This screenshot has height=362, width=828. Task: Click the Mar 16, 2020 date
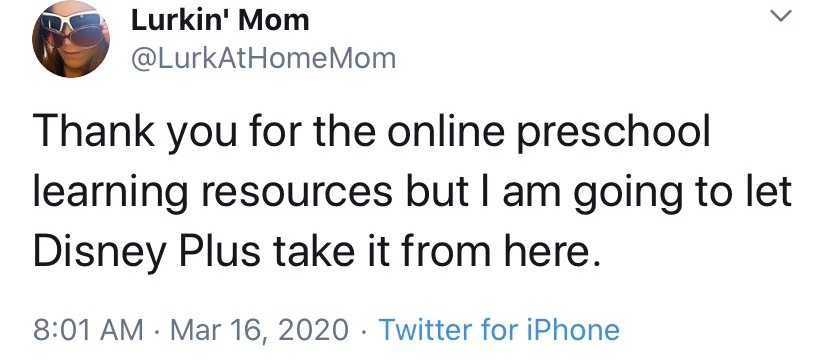point(260,330)
